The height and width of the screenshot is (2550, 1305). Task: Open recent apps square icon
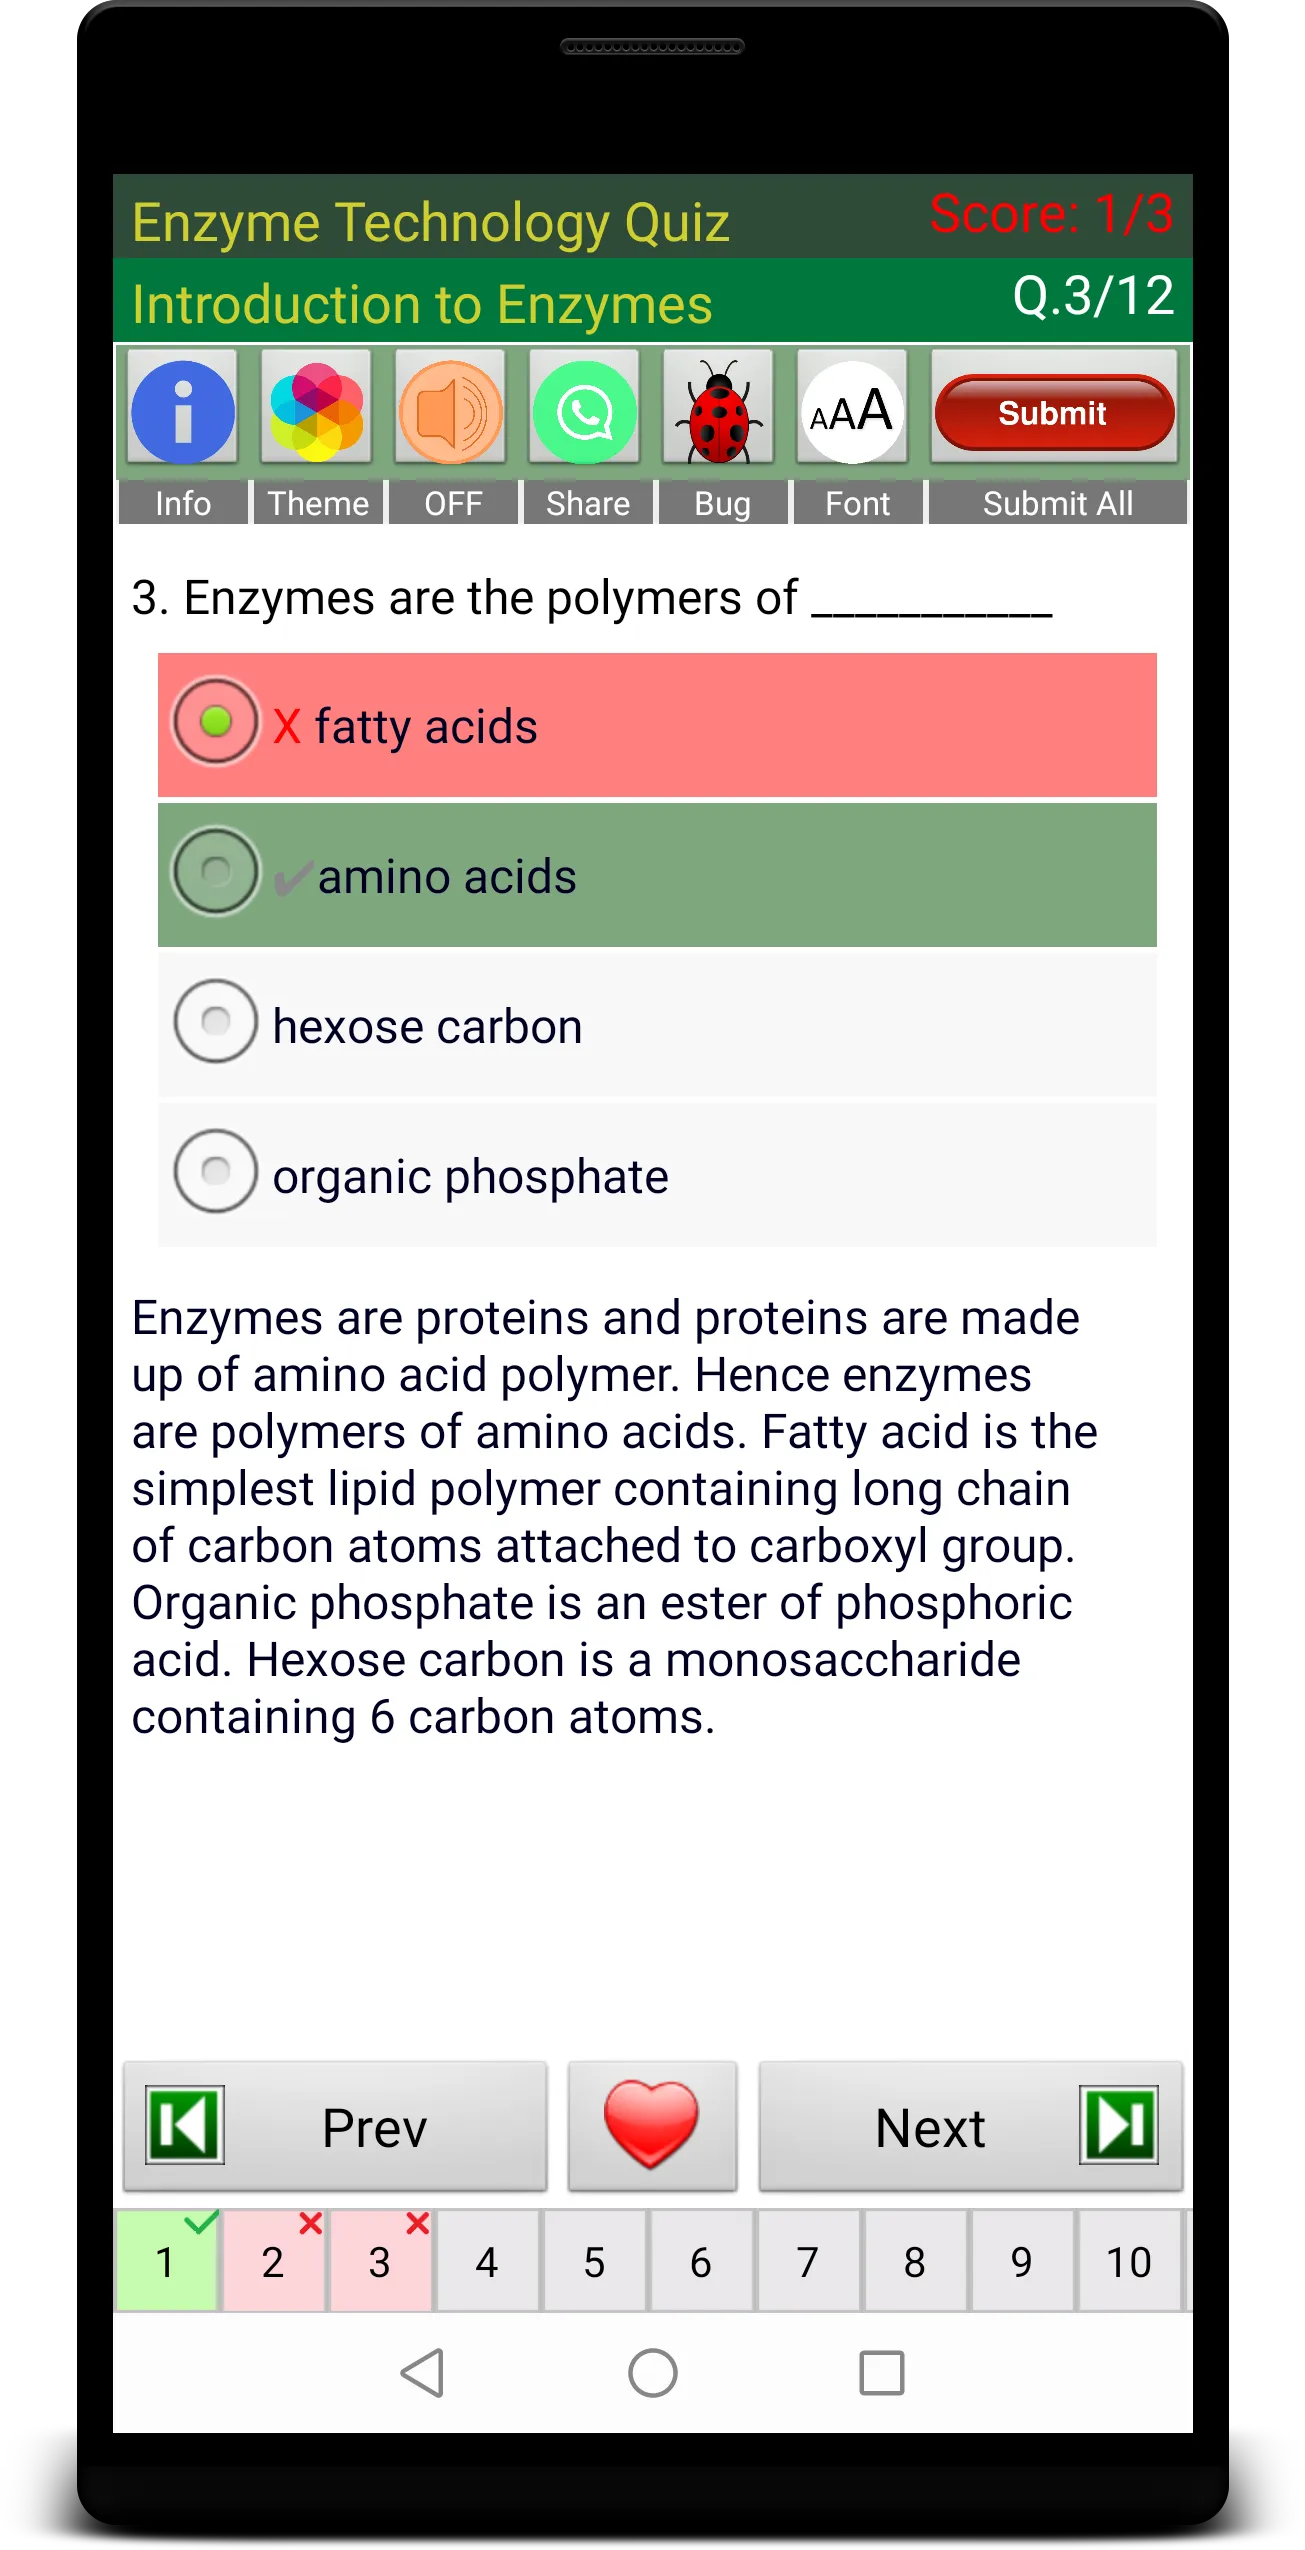(x=882, y=2372)
